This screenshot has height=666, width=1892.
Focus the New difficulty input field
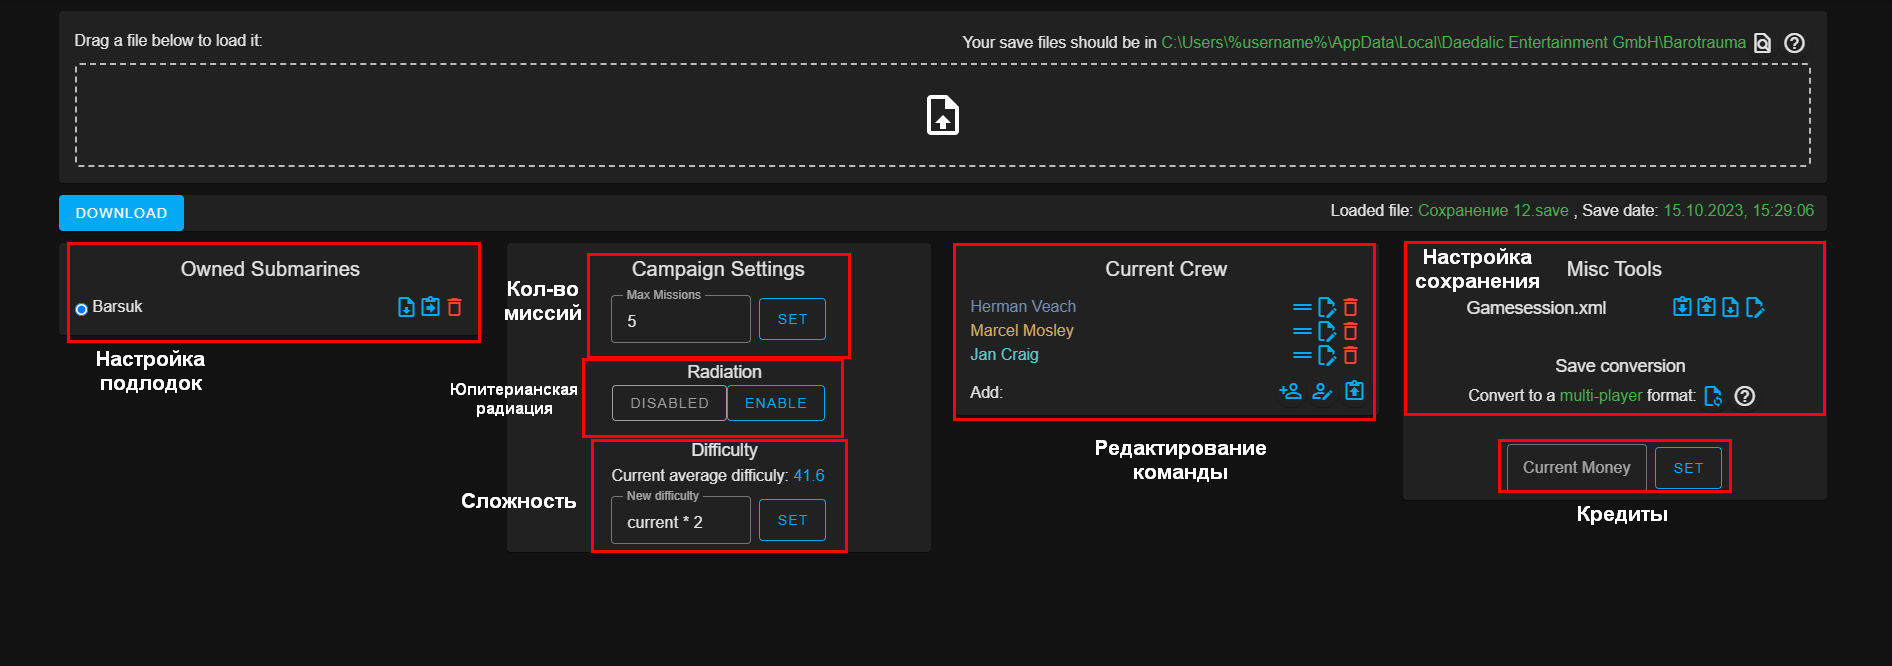tap(681, 521)
